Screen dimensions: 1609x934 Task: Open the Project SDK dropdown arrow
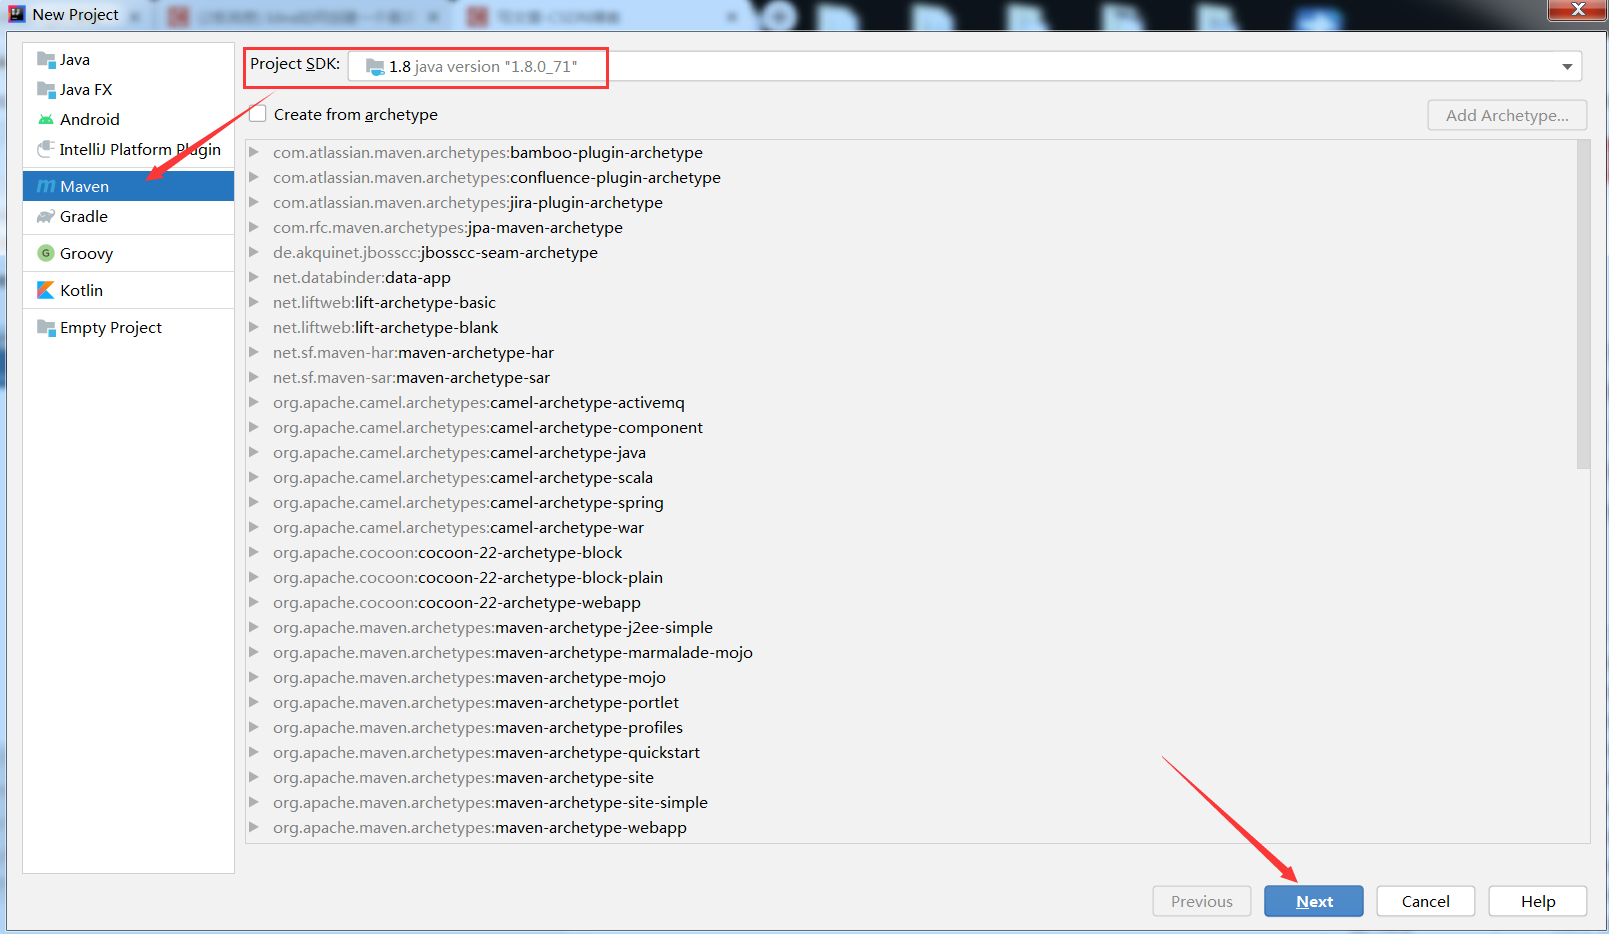coord(1567,67)
